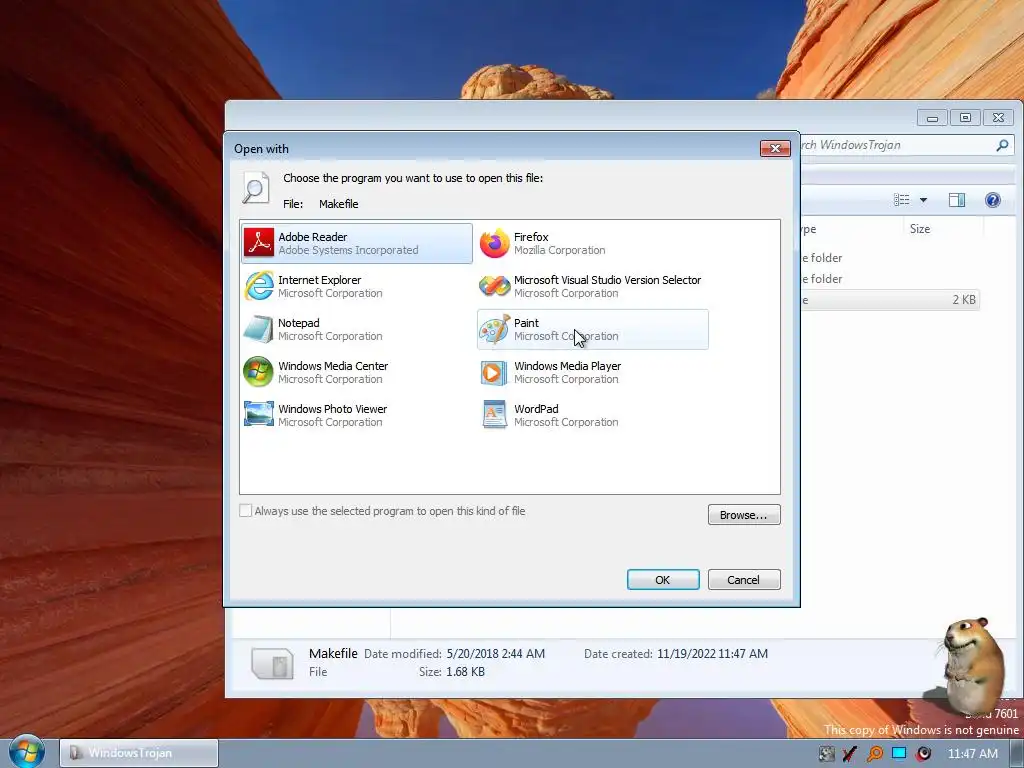The width and height of the screenshot is (1024, 768).
Task: Click the blue monitor tray icon
Action: [x=899, y=753]
